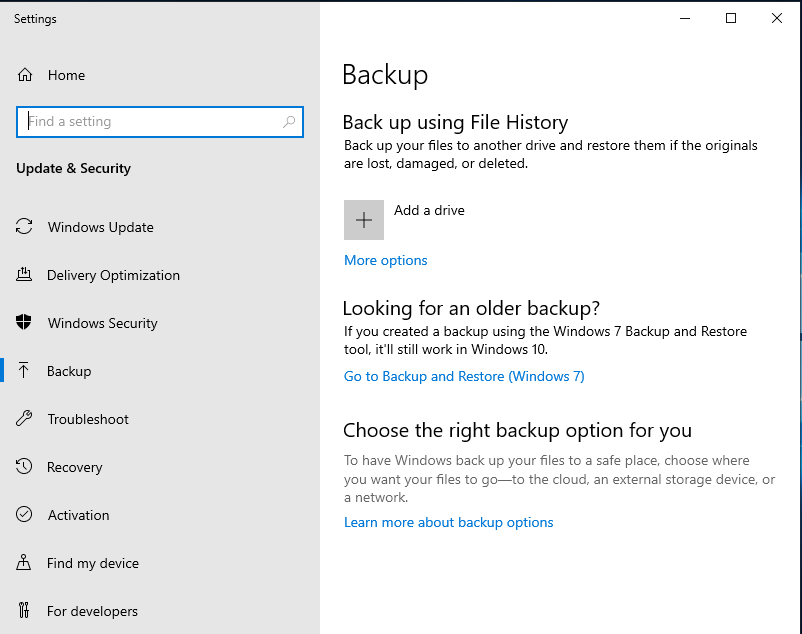The width and height of the screenshot is (802, 634).
Task: Minimize the Settings window
Action: click(685, 18)
